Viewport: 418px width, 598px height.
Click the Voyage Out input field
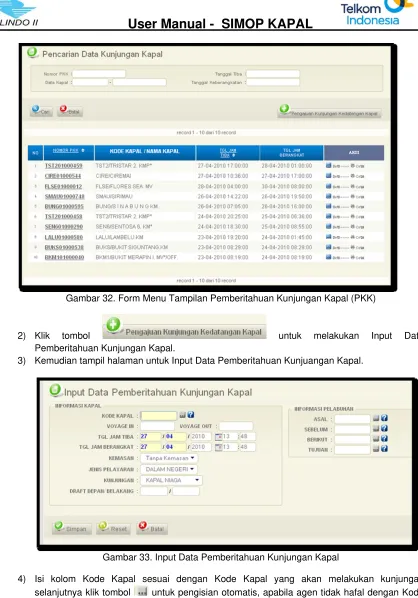(x=236, y=426)
